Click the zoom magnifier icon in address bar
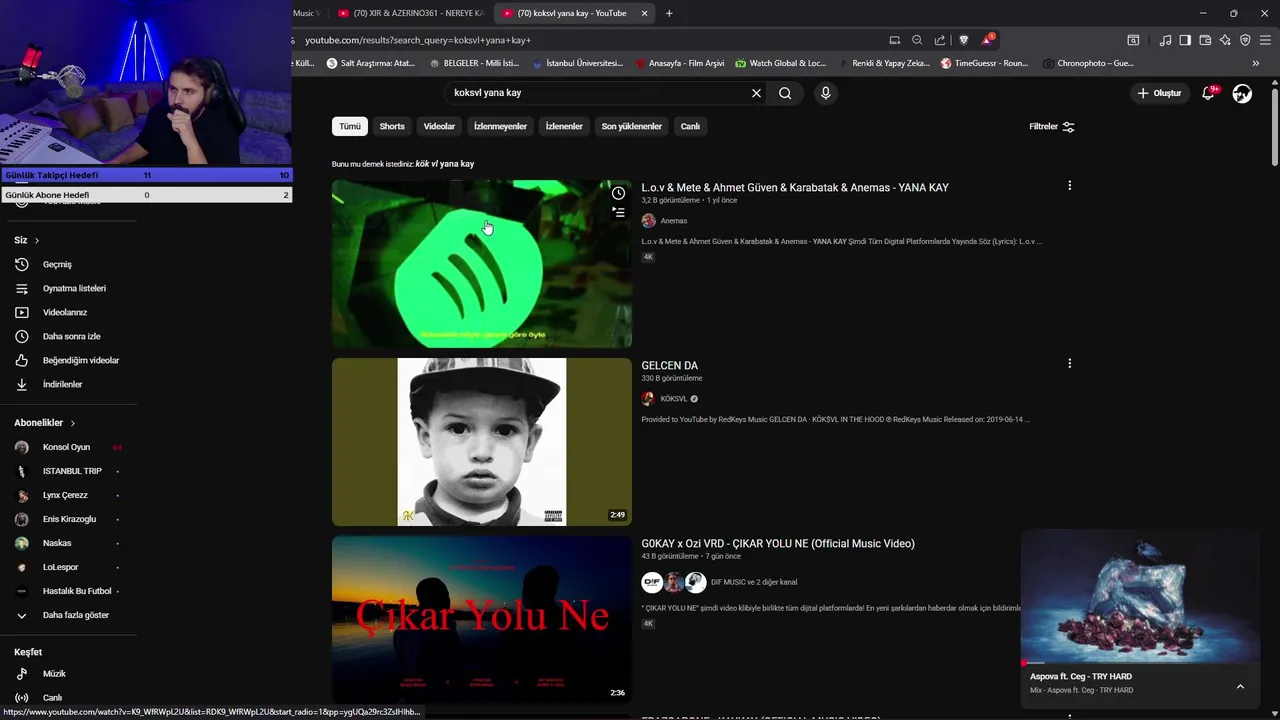Screen dimensions: 1280x720 pos(917,40)
